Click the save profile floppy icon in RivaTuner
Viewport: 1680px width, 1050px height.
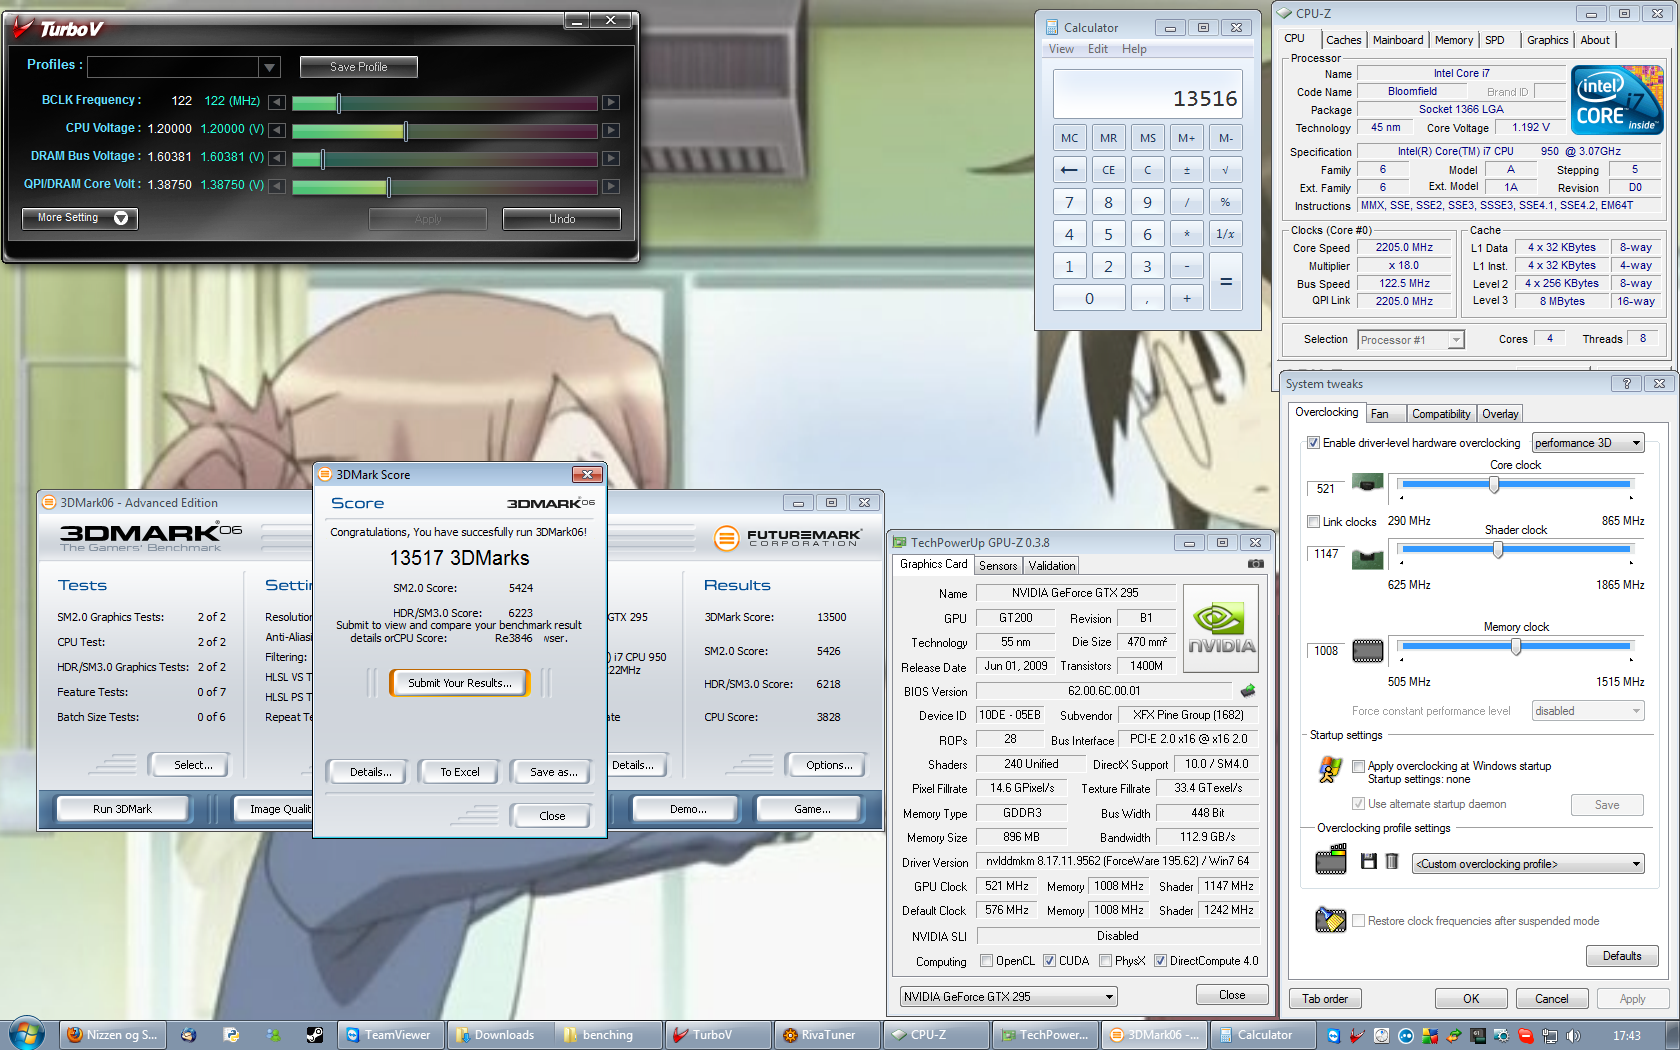1369,861
